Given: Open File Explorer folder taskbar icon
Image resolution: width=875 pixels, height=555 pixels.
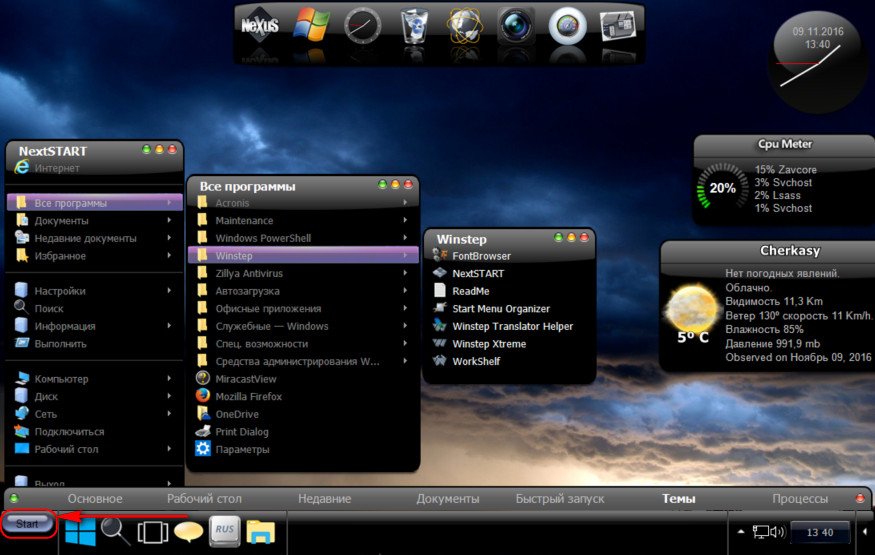Looking at the screenshot, I should pyautogui.click(x=261, y=531).
